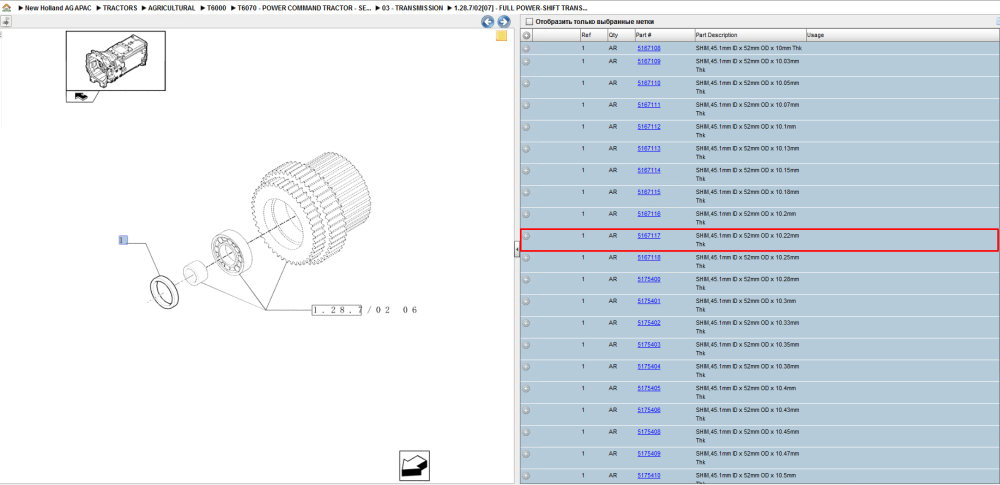Open '03 - TRANSMISSION' breadcrumb
The image size is (1000, 485).
pyautogui.click(x=412, y=8)
